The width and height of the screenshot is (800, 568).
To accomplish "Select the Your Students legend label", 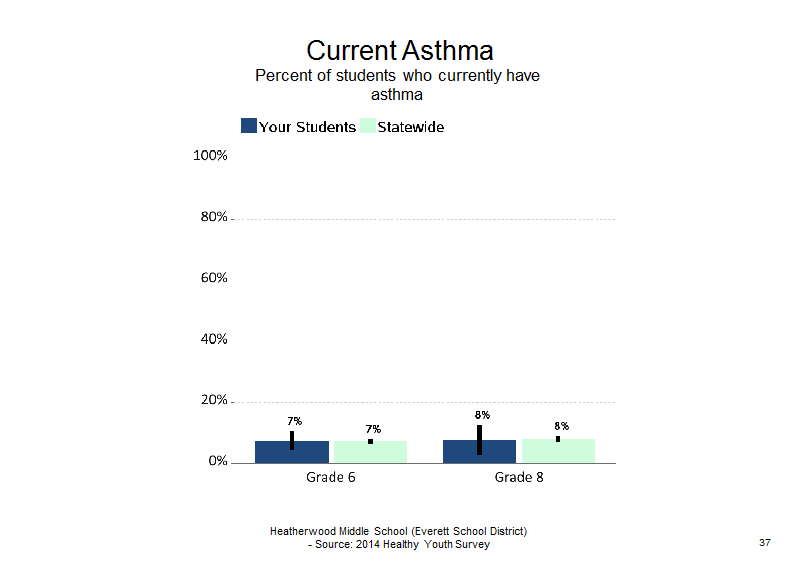I will 307,127.
